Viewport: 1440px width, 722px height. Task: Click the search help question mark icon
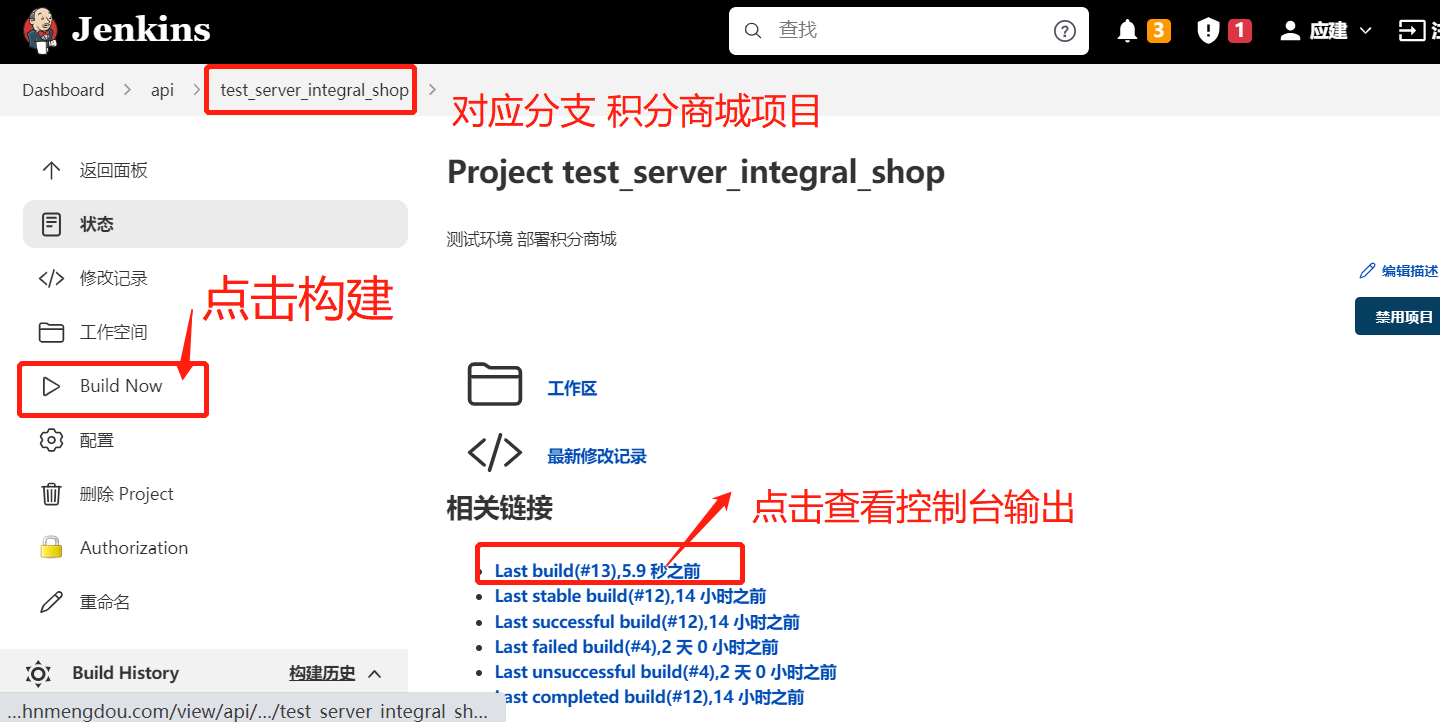[x=1064, y=31]
